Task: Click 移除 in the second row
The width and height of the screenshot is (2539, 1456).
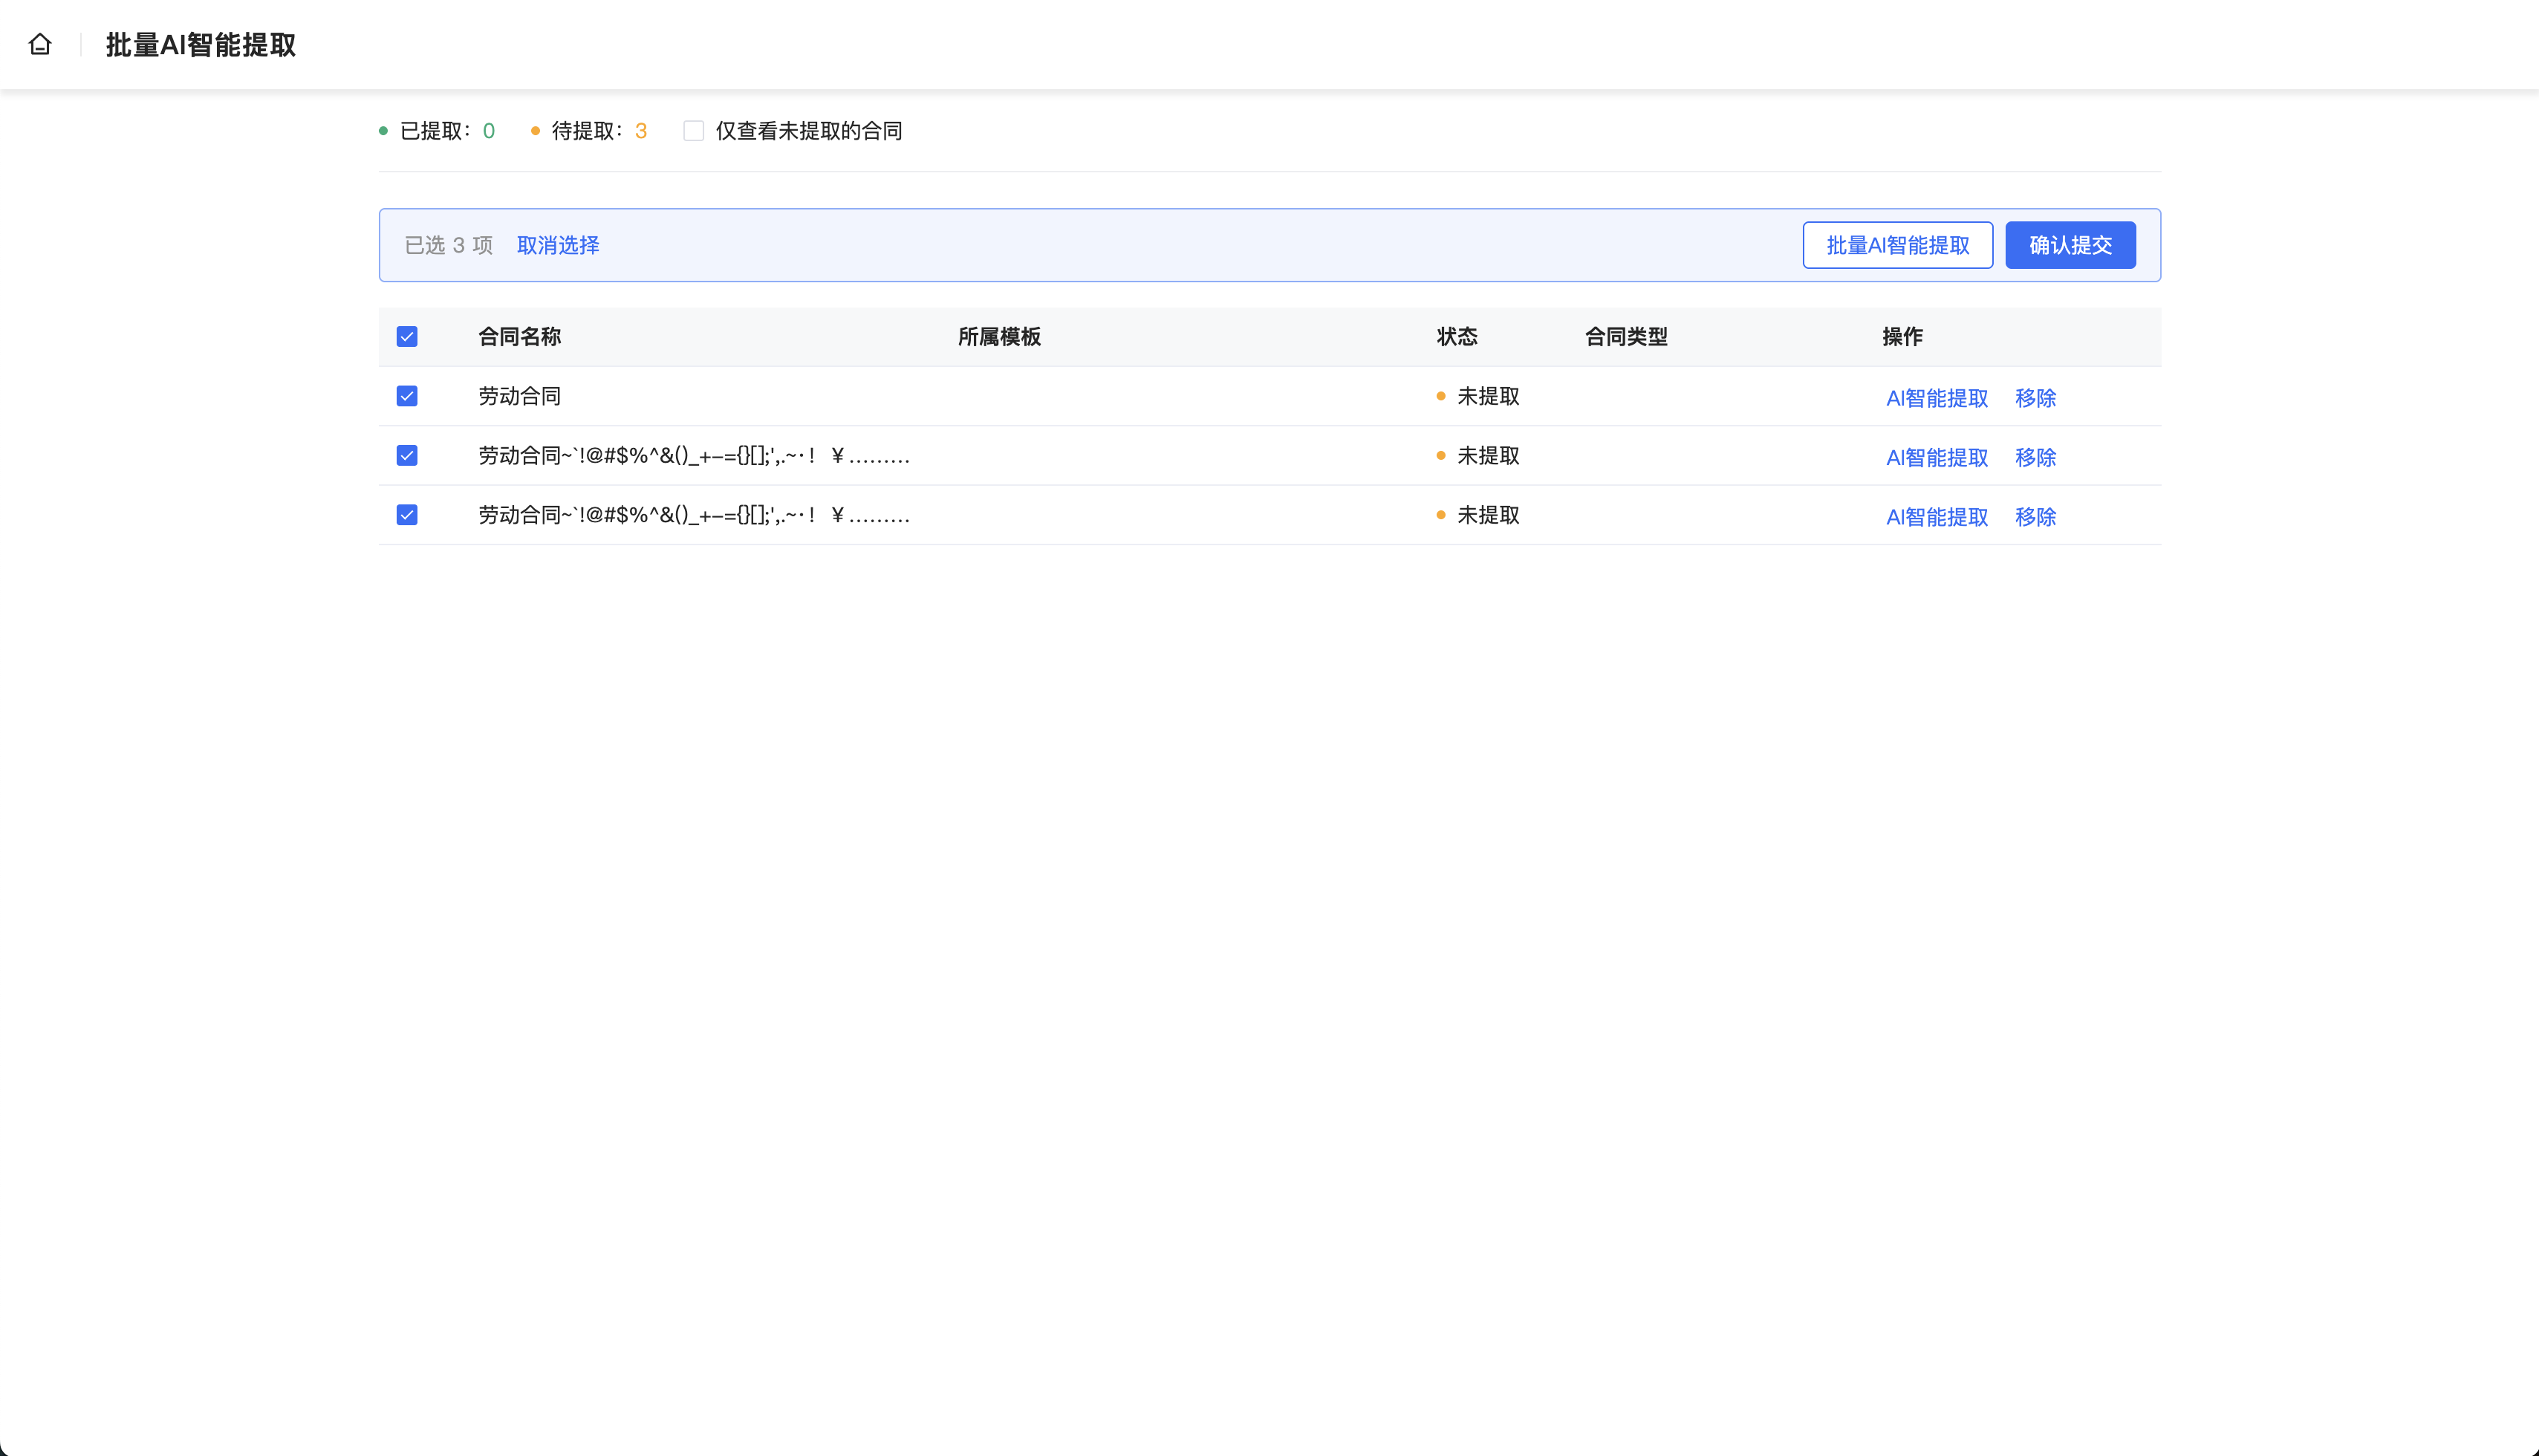Action: click(2035, 457)
